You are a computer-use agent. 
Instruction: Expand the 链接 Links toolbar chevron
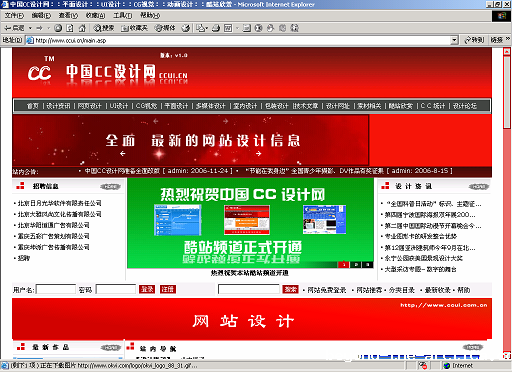click(x=508, y=39)
